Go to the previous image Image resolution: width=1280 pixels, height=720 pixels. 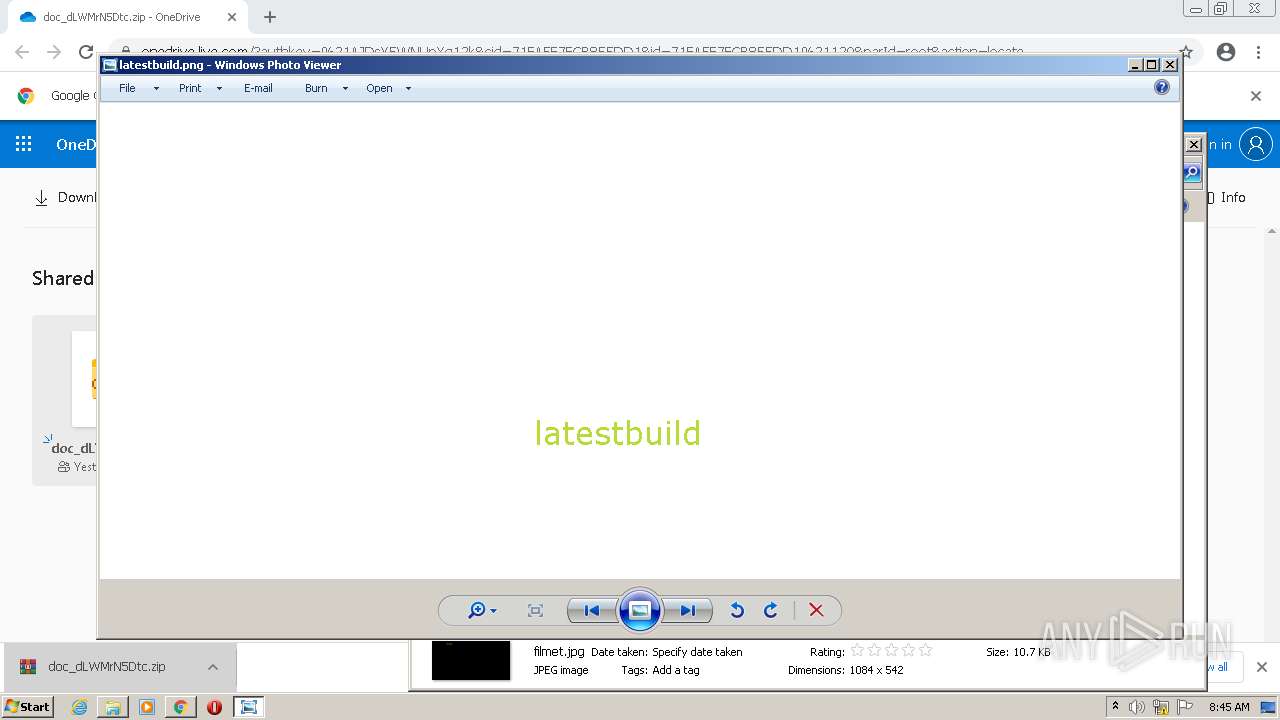[x=591, y=610]
